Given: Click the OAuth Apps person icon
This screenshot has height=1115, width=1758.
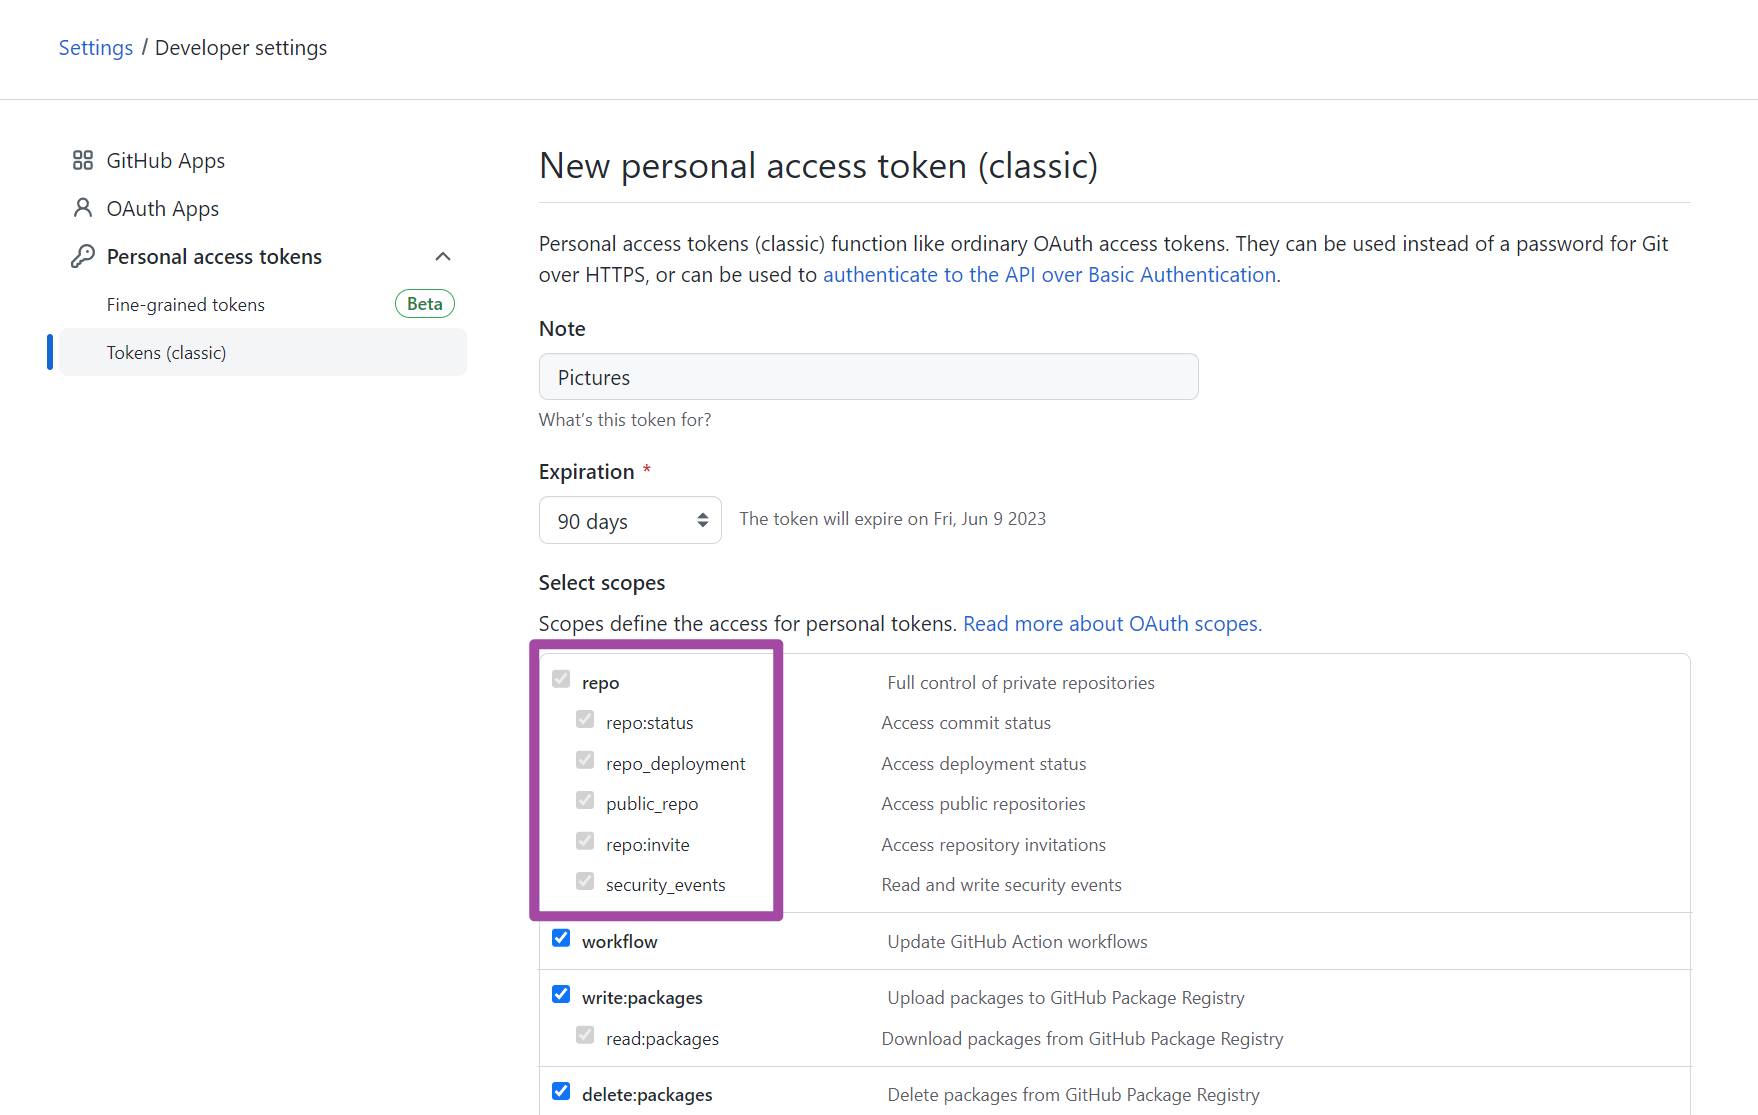Looking at the screenshot, I should pos(83,208).
